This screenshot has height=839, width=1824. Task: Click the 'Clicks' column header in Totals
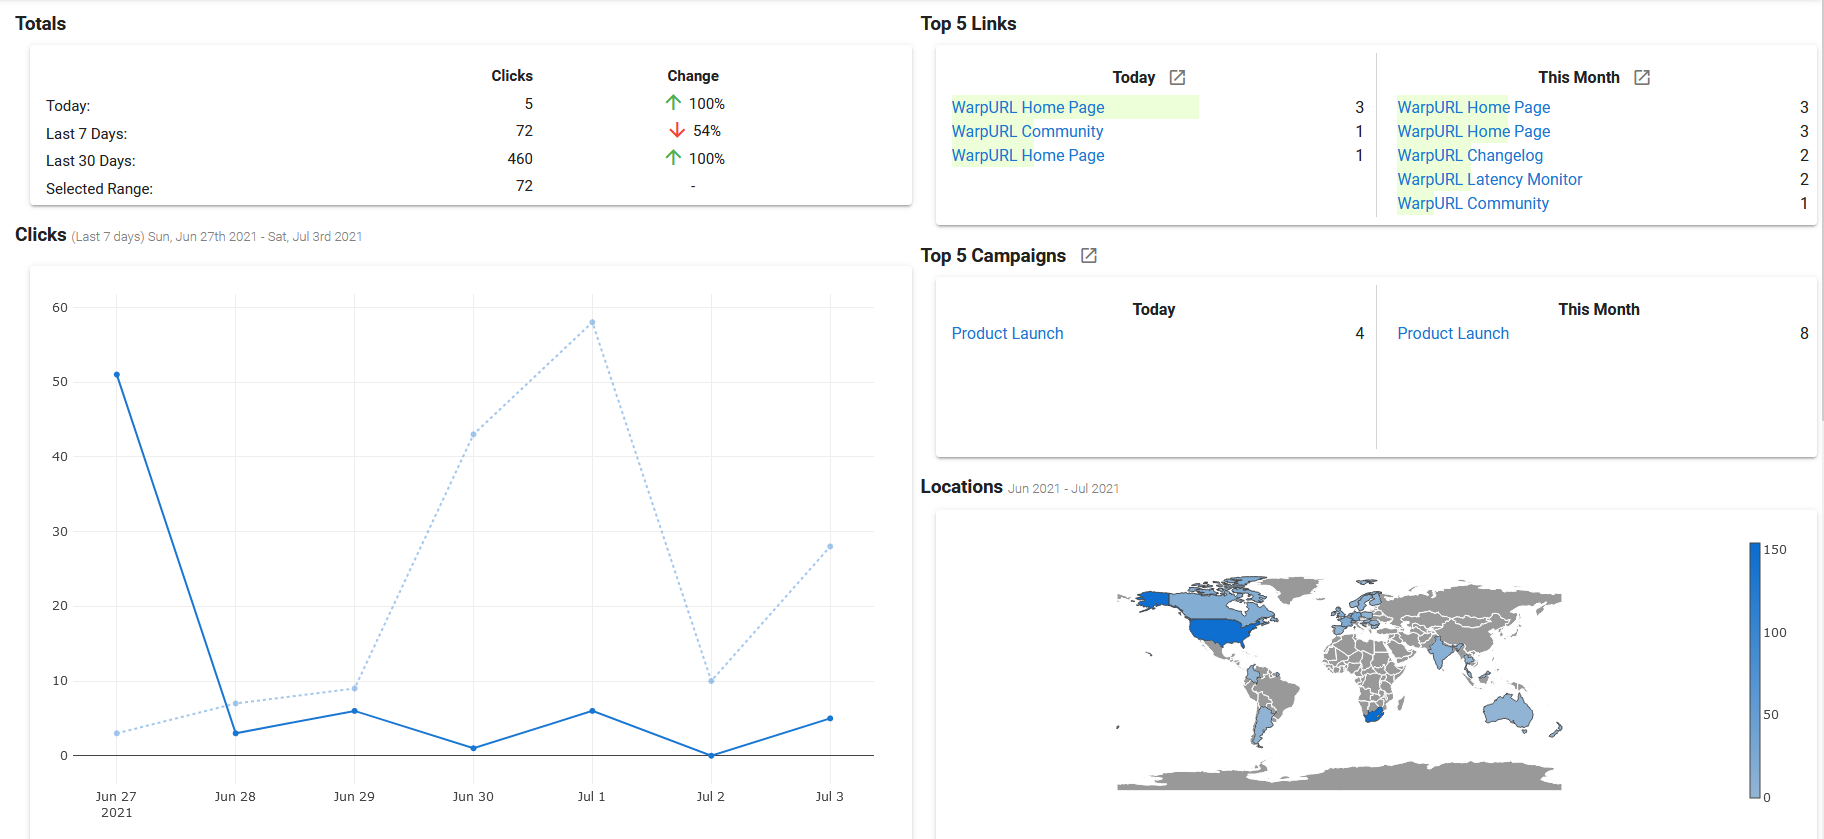(512, 76)
